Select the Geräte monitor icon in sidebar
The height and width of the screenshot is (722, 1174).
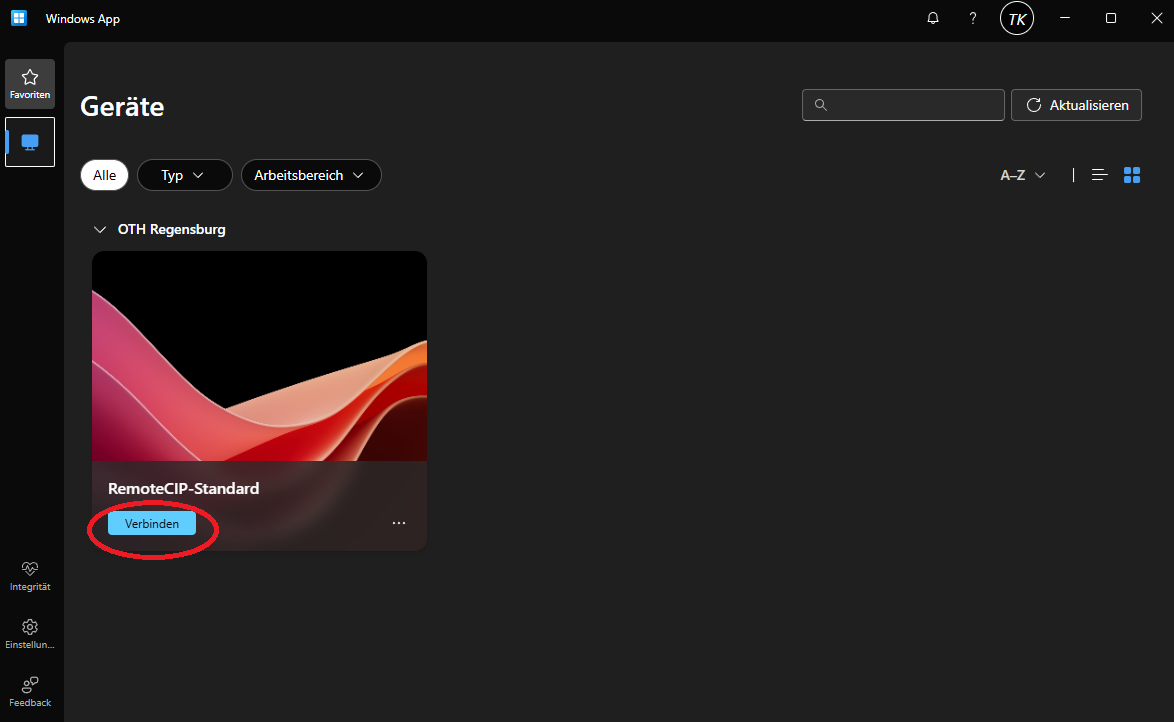tap(30, 142)
